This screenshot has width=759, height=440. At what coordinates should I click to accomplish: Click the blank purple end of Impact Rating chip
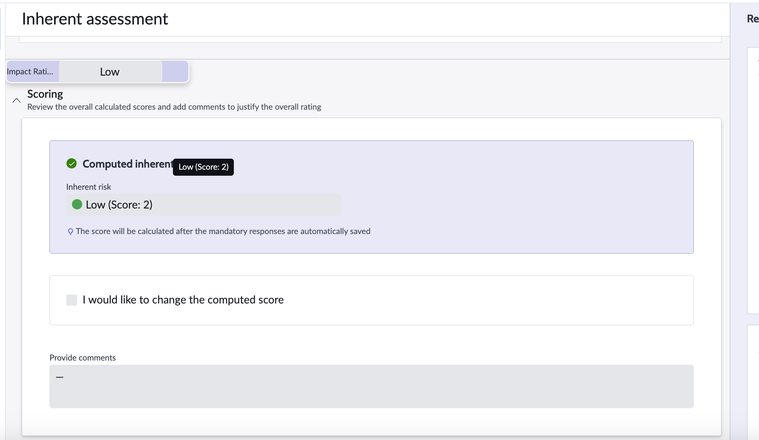tap(175, 72)
